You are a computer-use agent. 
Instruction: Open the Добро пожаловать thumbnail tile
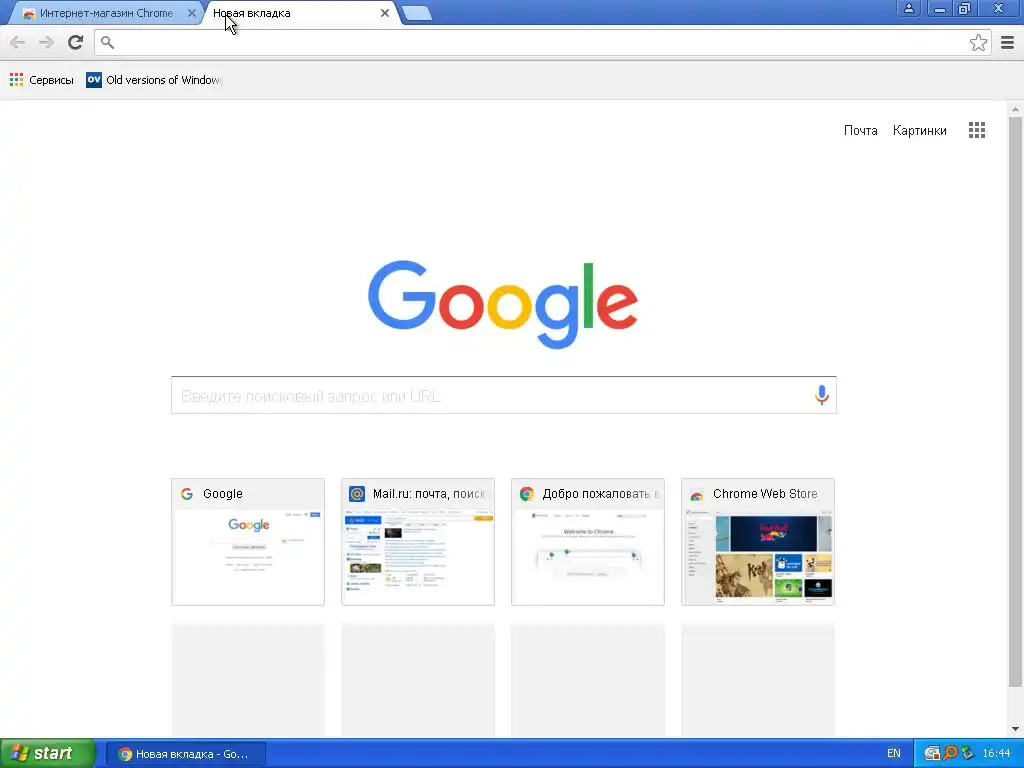pos(588,541)
